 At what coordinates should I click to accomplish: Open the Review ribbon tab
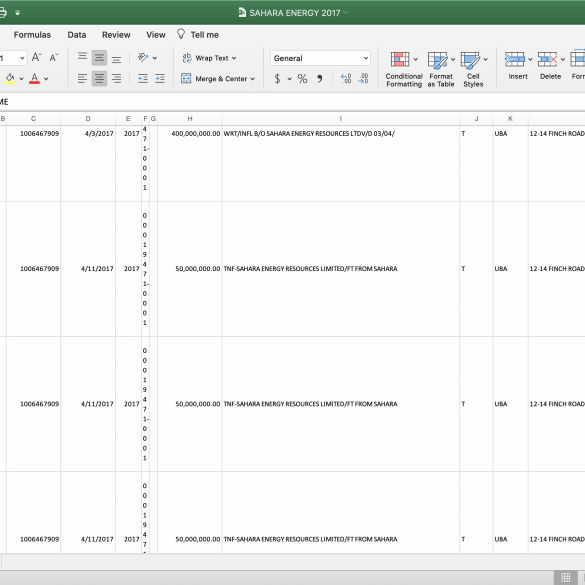tap(116, 35)
